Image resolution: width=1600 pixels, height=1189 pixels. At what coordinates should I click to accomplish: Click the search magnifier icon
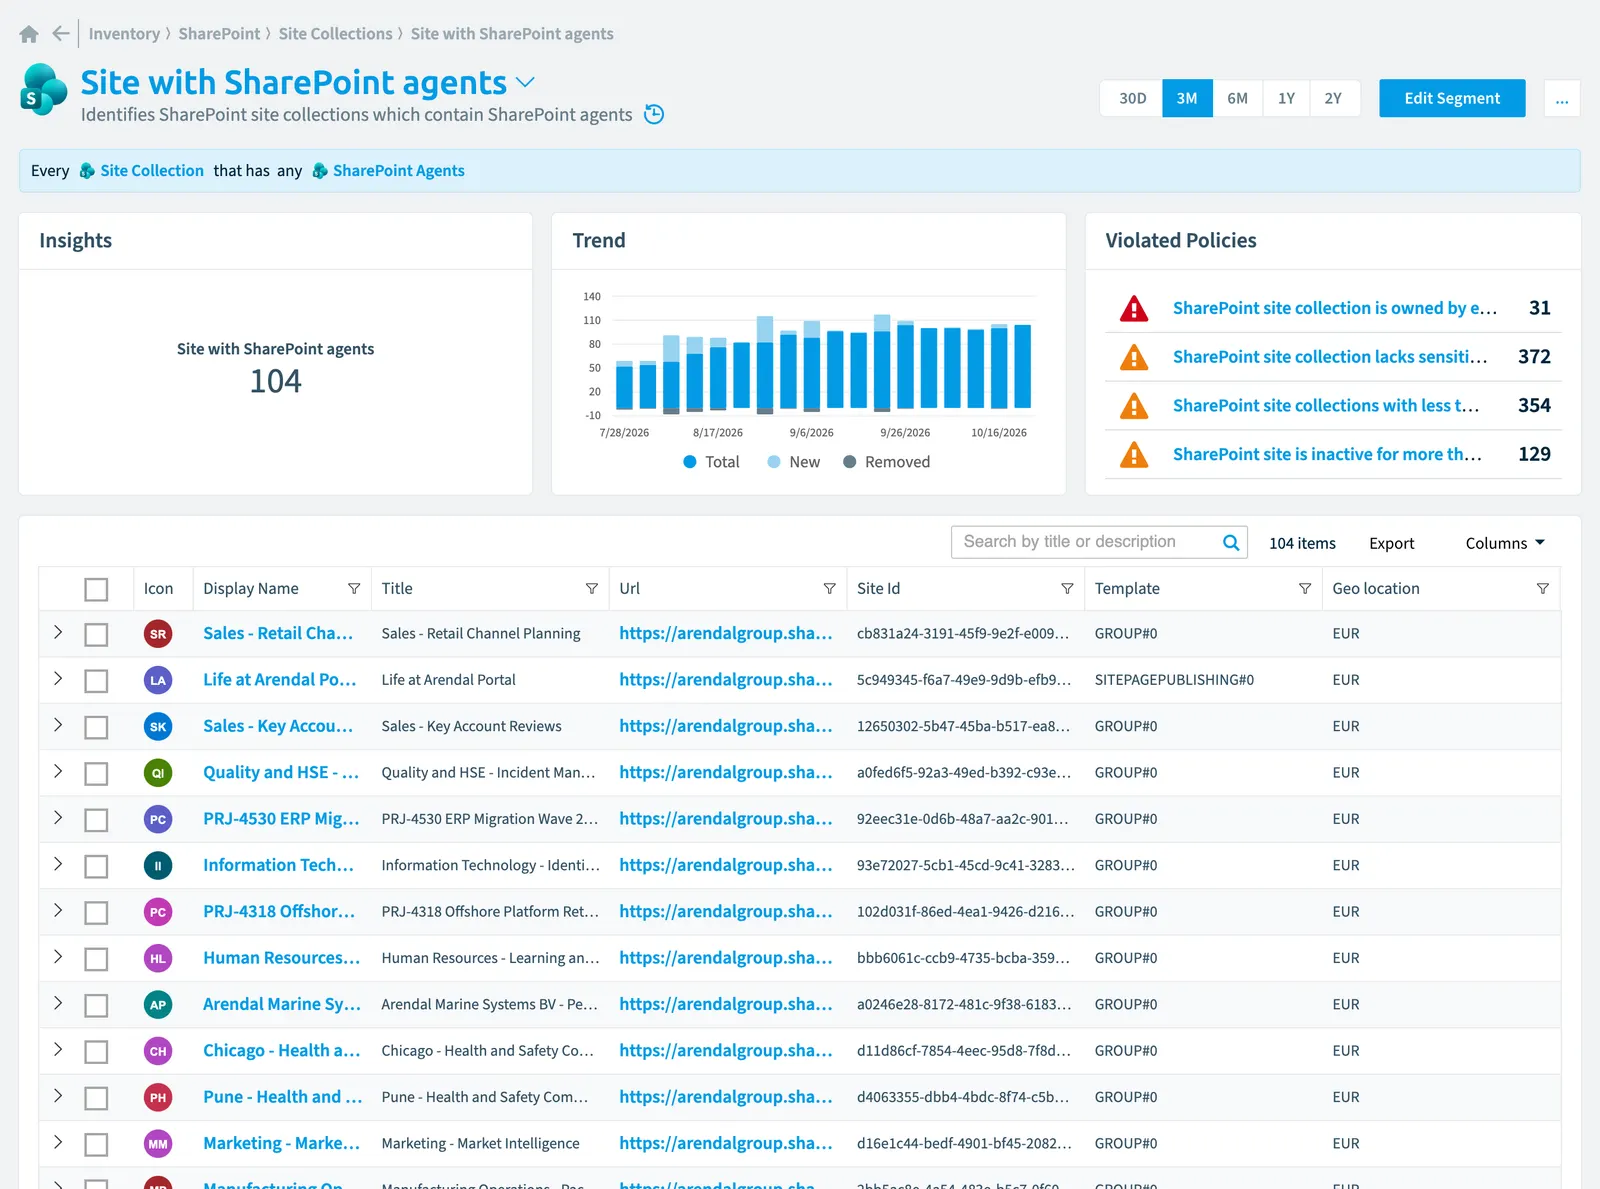coord(1231,542)
